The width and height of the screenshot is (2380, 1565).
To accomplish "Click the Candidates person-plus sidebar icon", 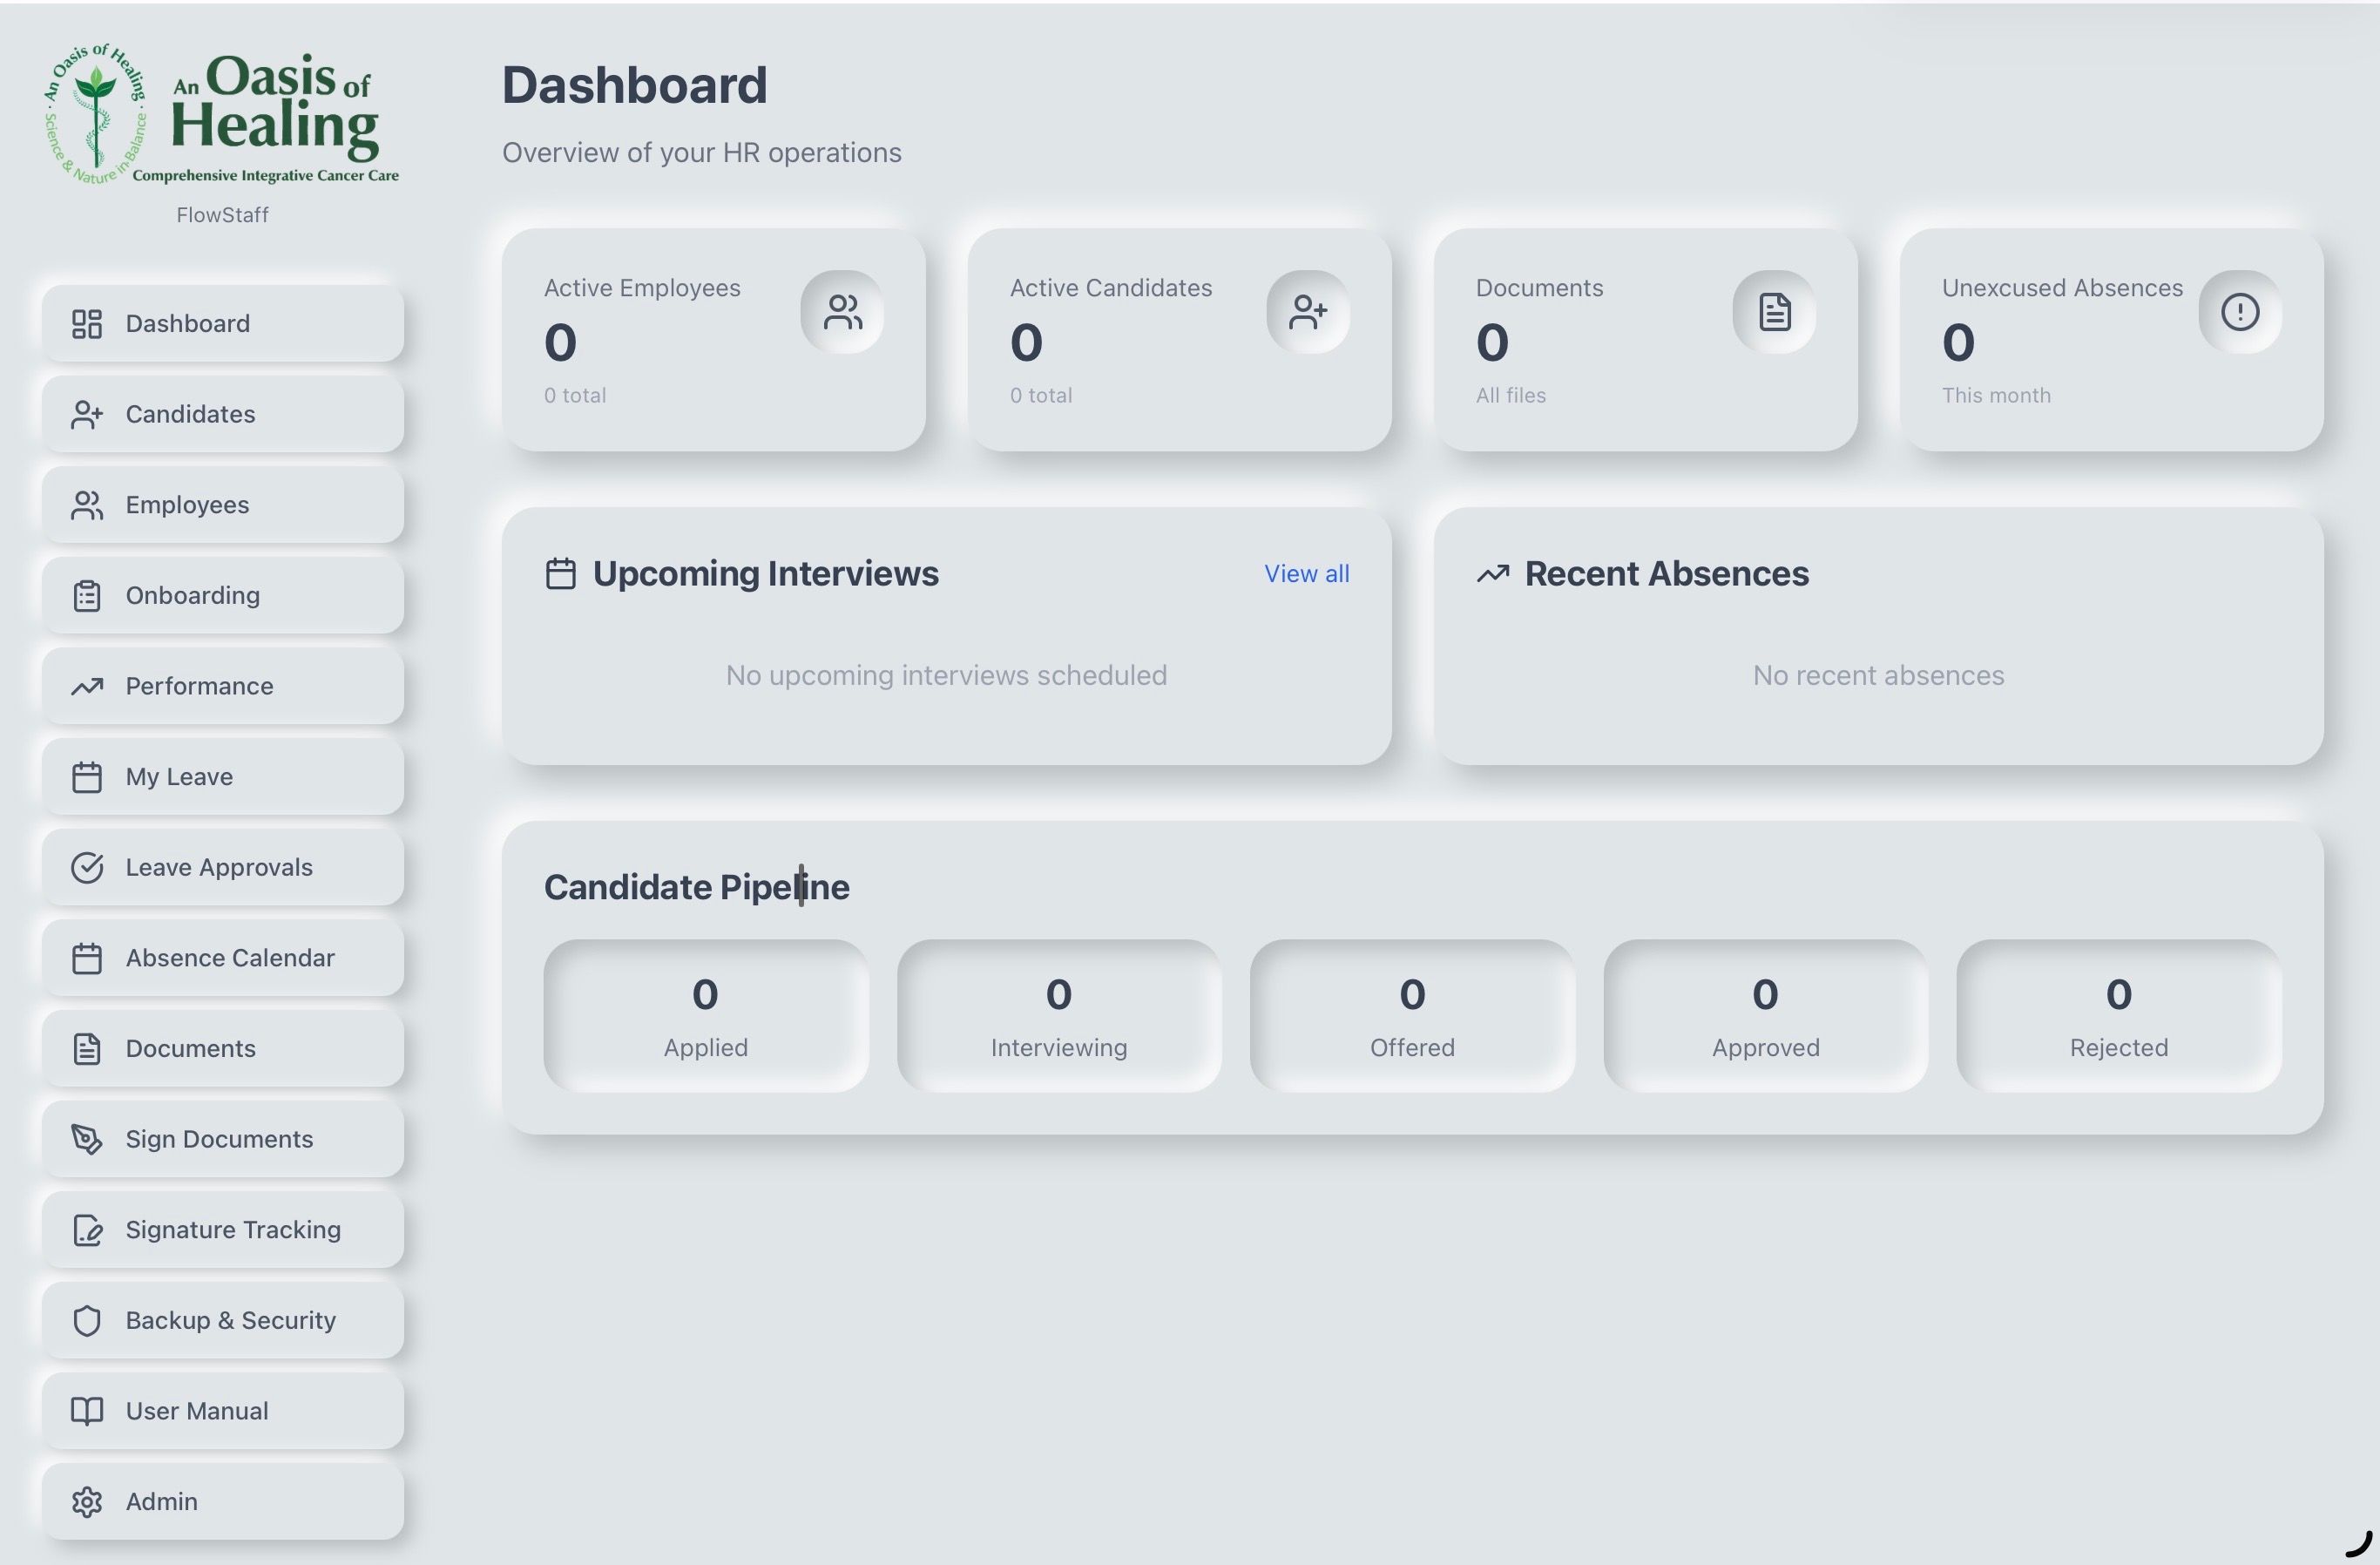I will 87,414.
